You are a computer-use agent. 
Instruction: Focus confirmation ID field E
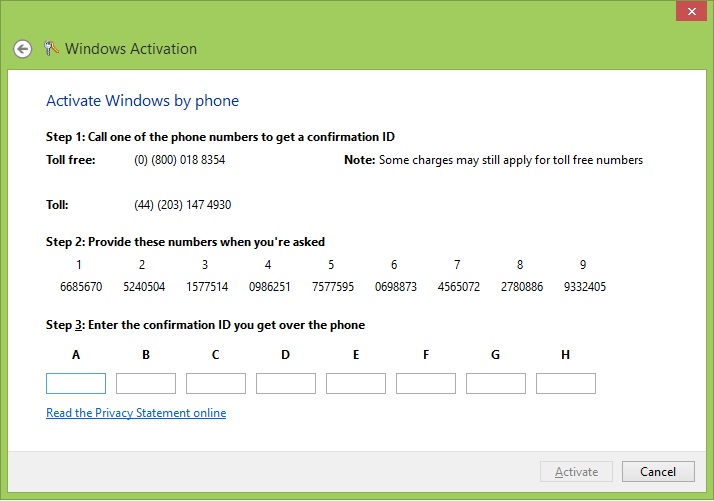(x=356, y=383)
